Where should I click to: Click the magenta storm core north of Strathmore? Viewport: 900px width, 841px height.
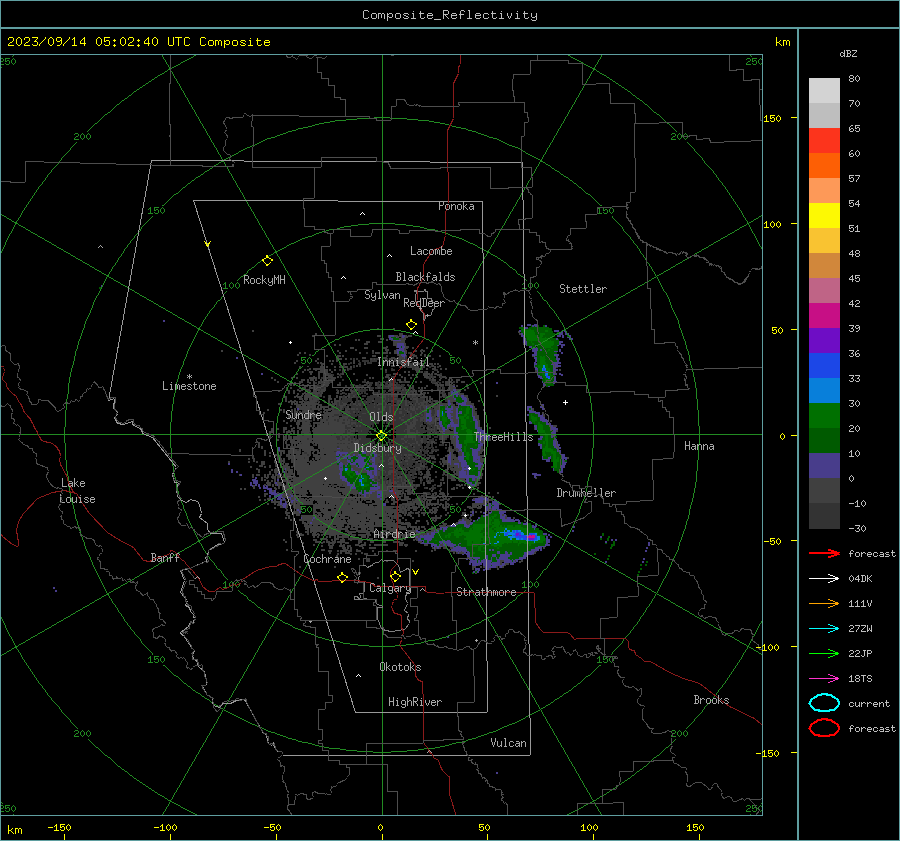click(x=532, y=537)
